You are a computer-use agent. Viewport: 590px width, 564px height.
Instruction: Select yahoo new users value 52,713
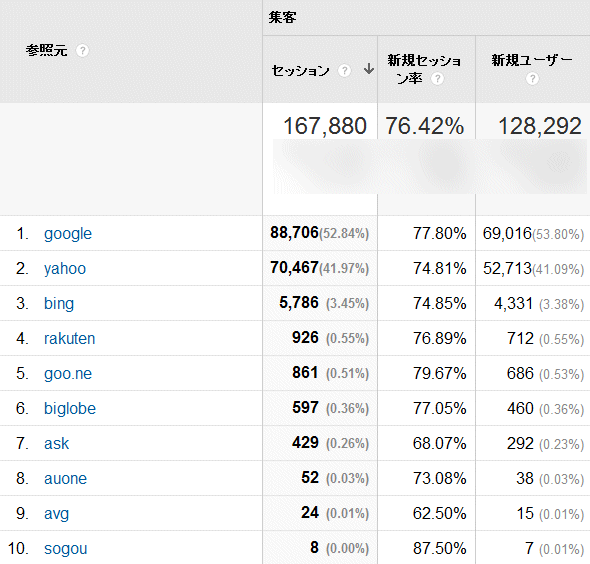(x=507, y=269)
